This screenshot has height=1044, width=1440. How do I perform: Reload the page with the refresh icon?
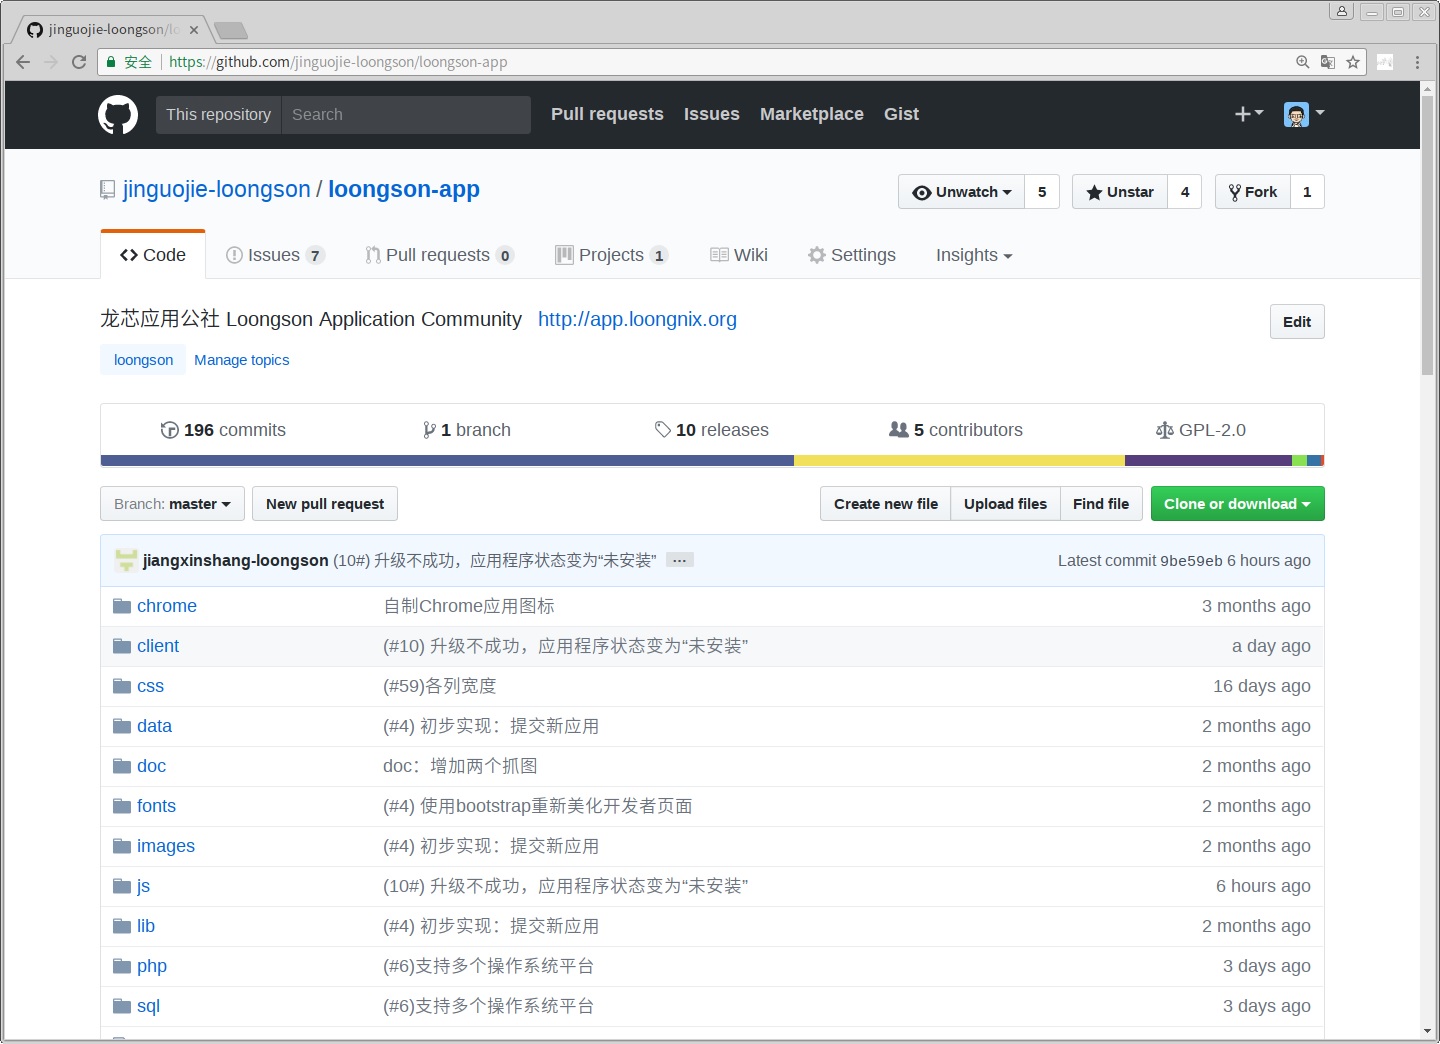click(x=79, y=62)
